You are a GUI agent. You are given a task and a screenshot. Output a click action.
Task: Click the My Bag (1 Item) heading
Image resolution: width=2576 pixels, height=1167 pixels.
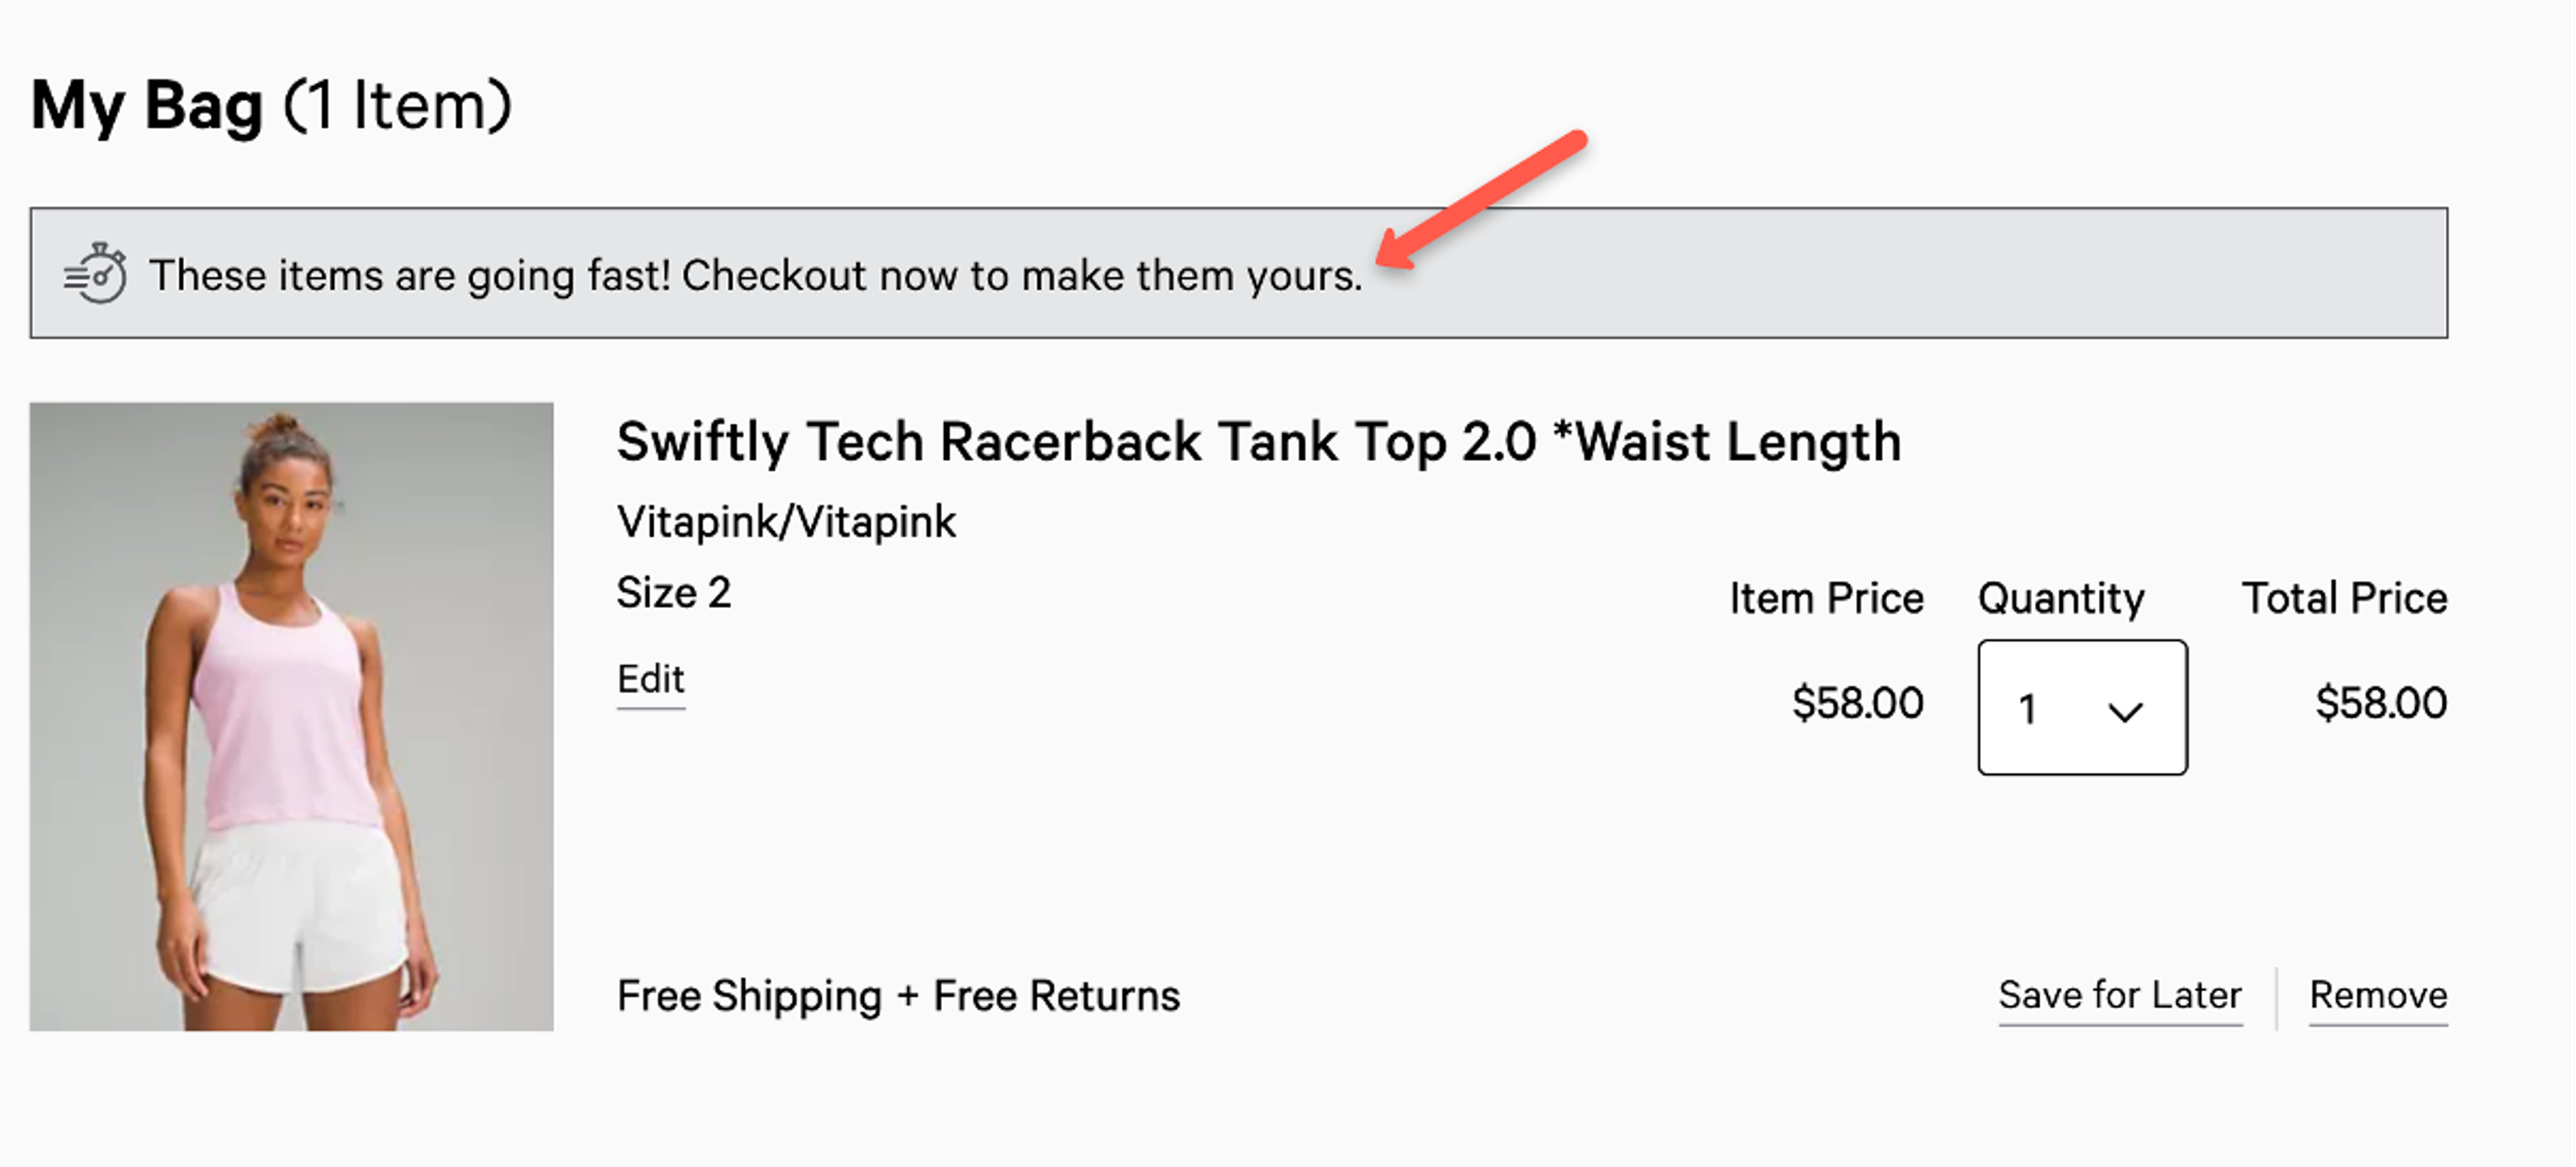click(x=271, y=105)
